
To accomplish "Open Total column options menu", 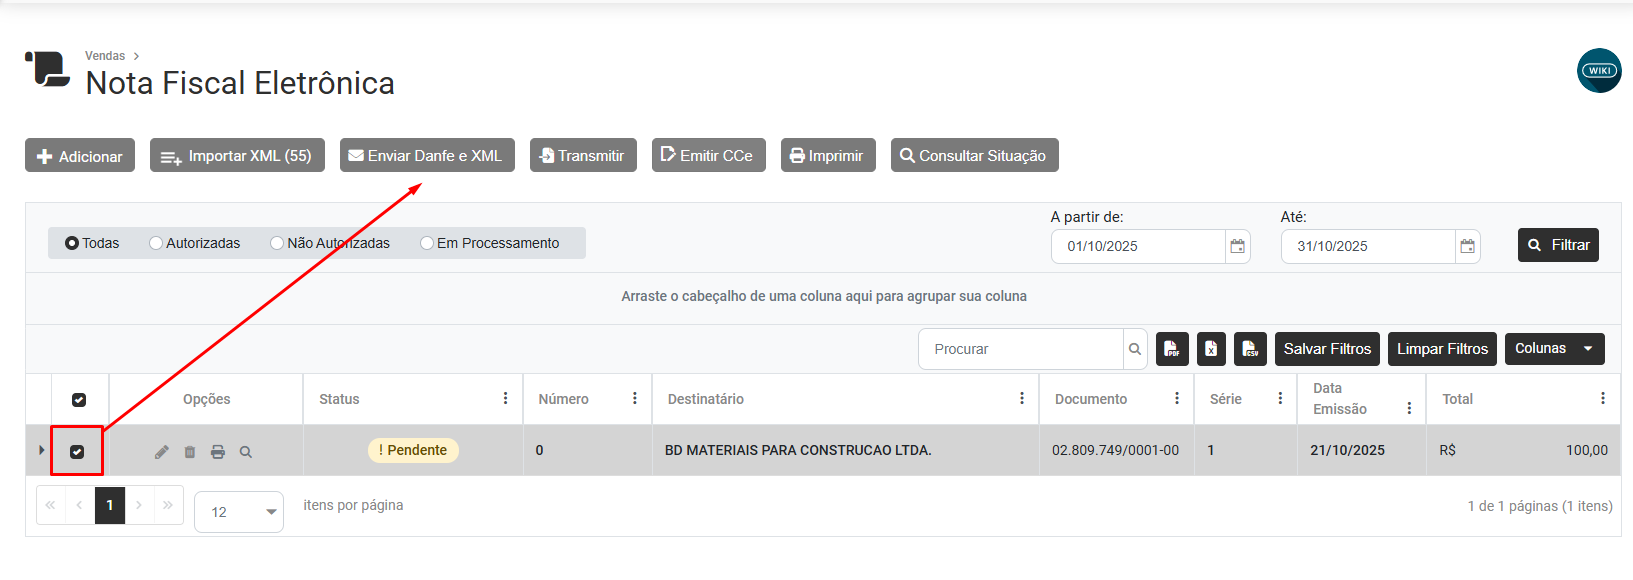I will [x=1603, y=398].
